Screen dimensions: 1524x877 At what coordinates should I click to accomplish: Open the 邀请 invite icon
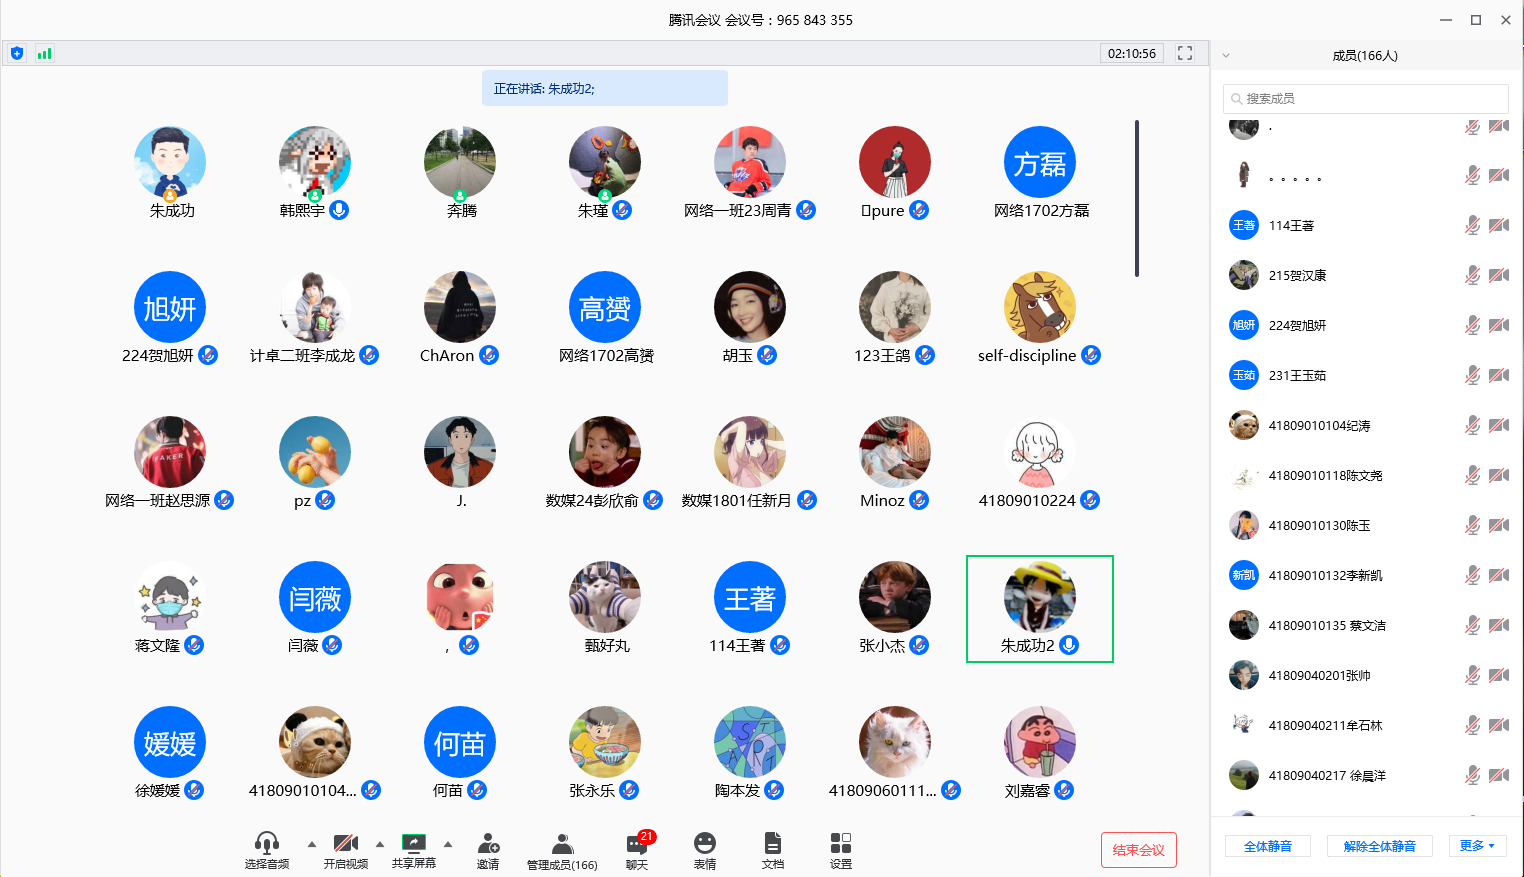point(488,848)
